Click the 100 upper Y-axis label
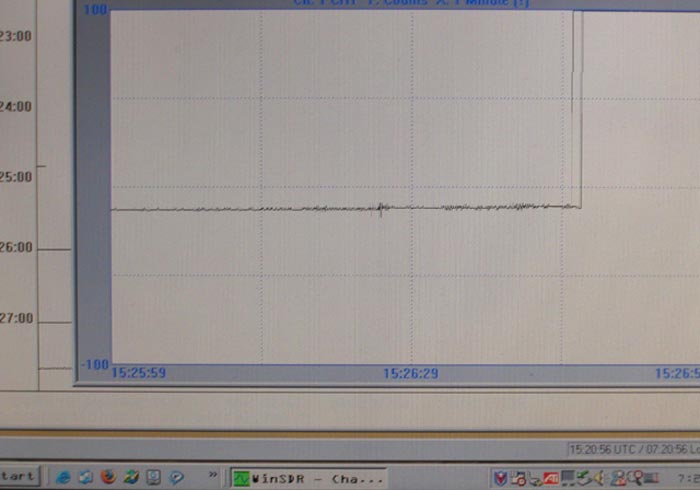The width and height of the screenshot is (700, 490). coord(96,9)
